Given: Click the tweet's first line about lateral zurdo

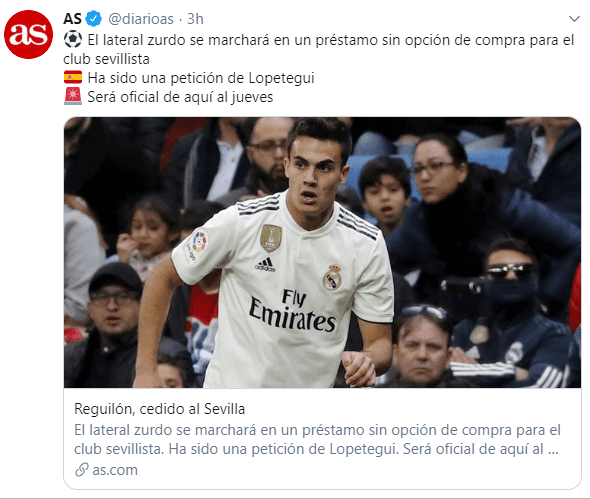Looking at the screenshot, I should tap(331, 40).
